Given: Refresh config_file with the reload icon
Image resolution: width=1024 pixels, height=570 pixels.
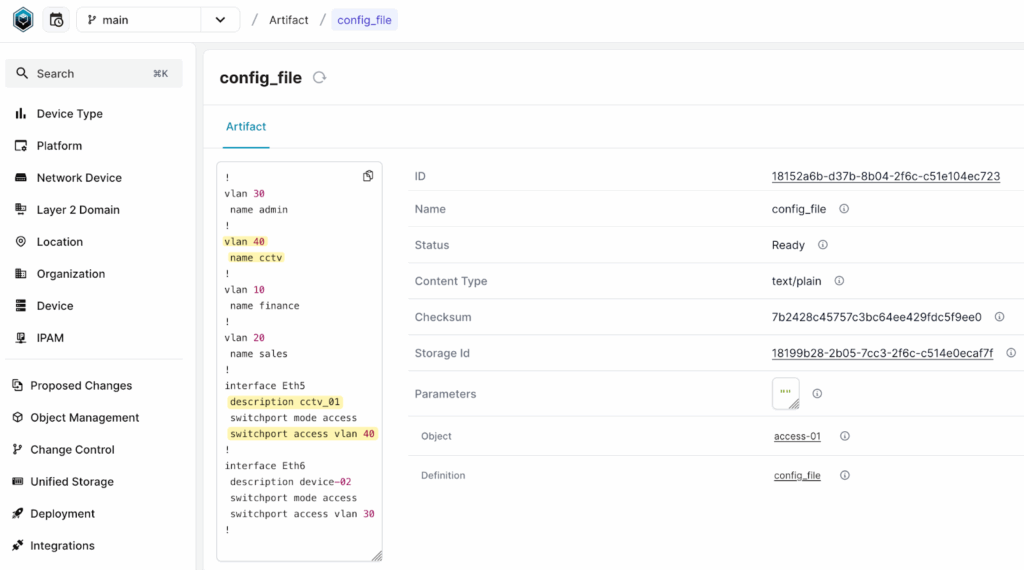Looking at the screenshot, I should click(x=319, y=78).
